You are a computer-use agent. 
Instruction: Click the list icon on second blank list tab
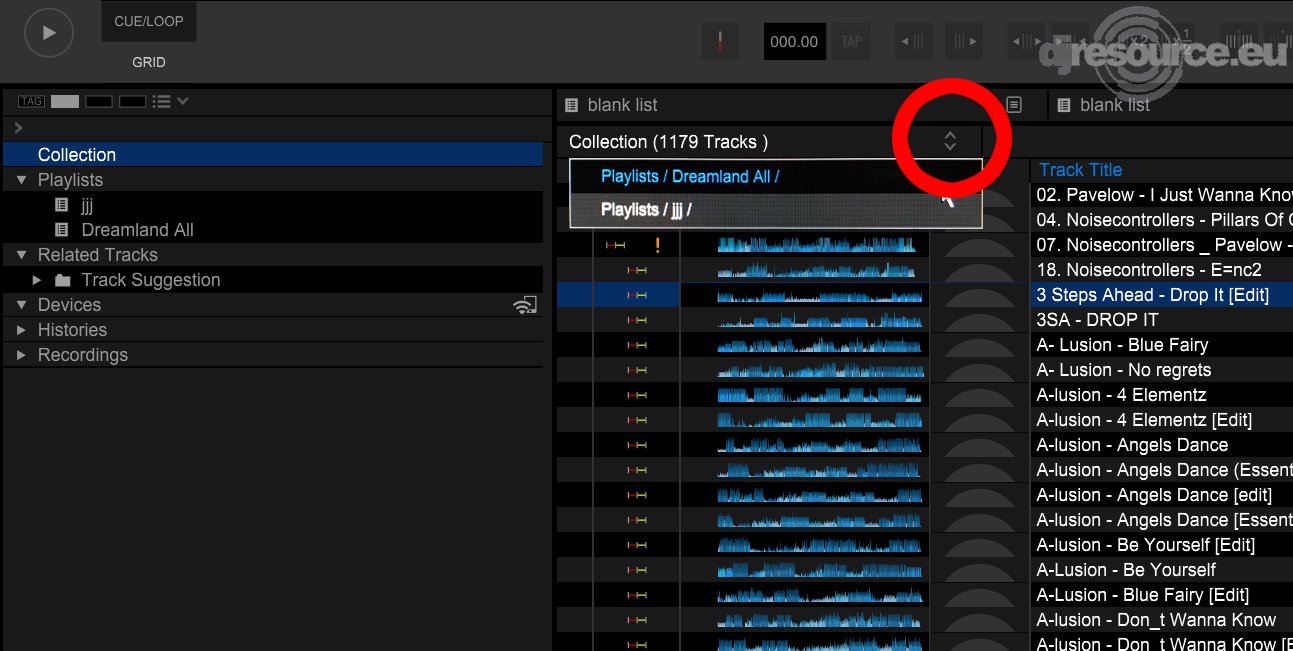coord(1064,105)
